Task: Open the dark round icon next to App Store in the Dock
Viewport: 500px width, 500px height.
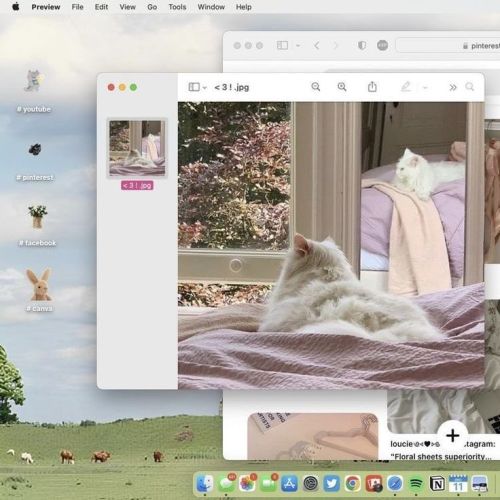Action: [310, 484]
